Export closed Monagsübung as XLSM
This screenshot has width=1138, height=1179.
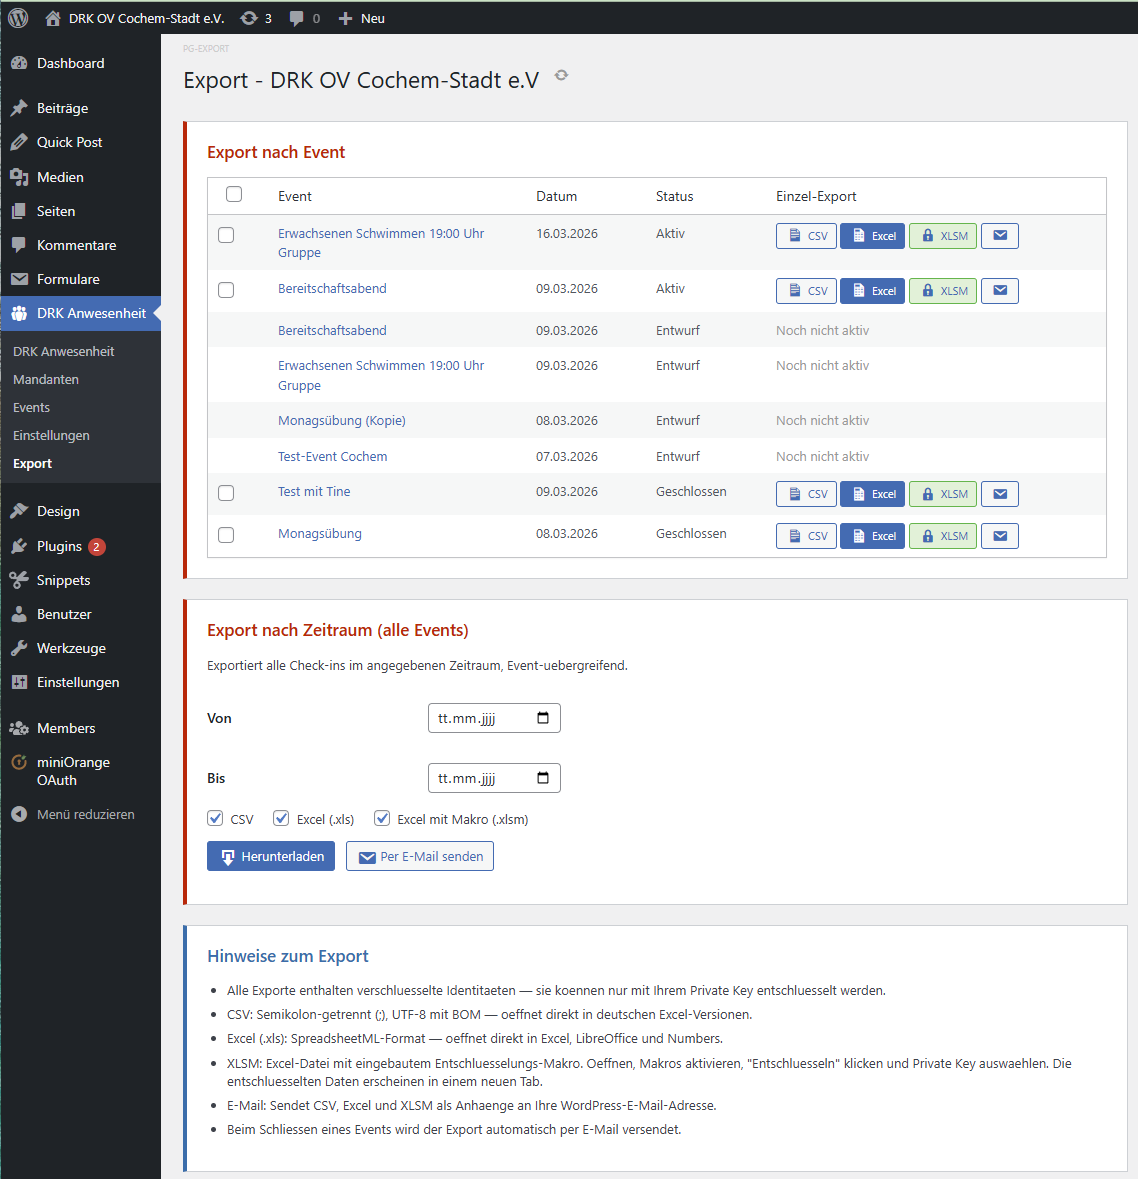(x=943, y=536)
